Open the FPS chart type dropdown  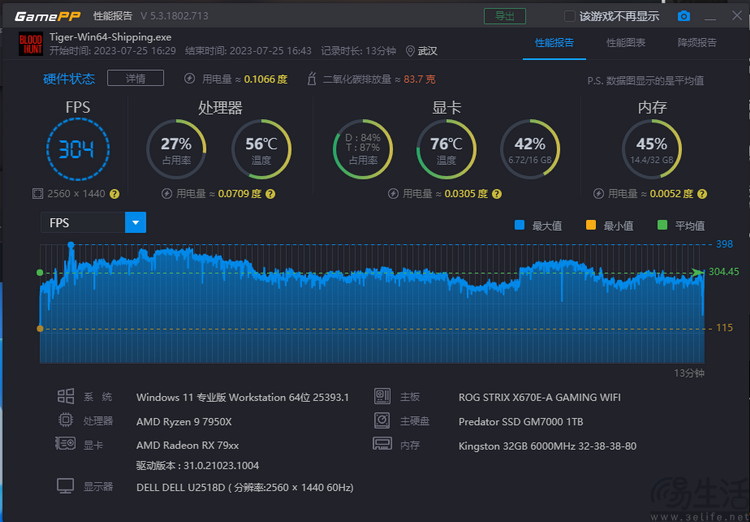click(x=135, y=223)
